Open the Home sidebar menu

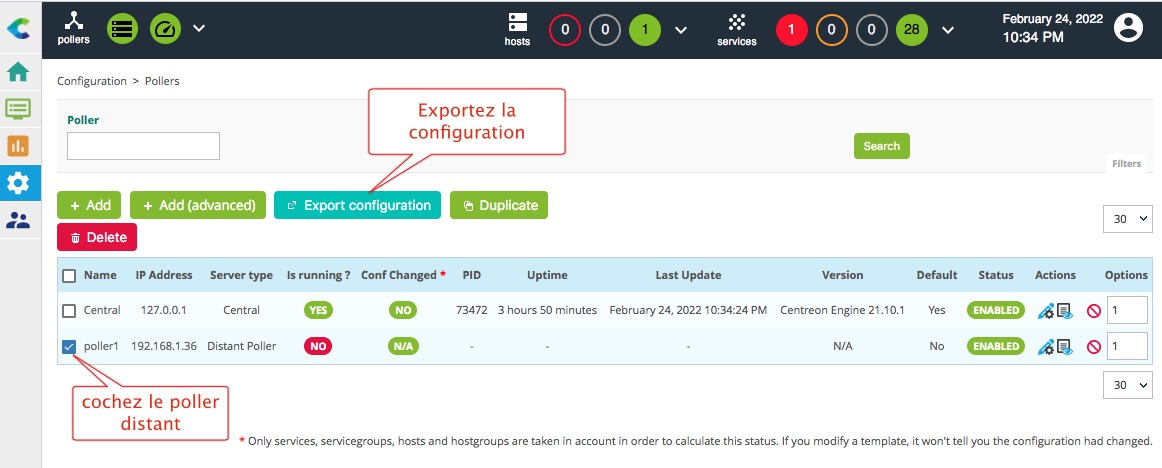tap(18, 72)
